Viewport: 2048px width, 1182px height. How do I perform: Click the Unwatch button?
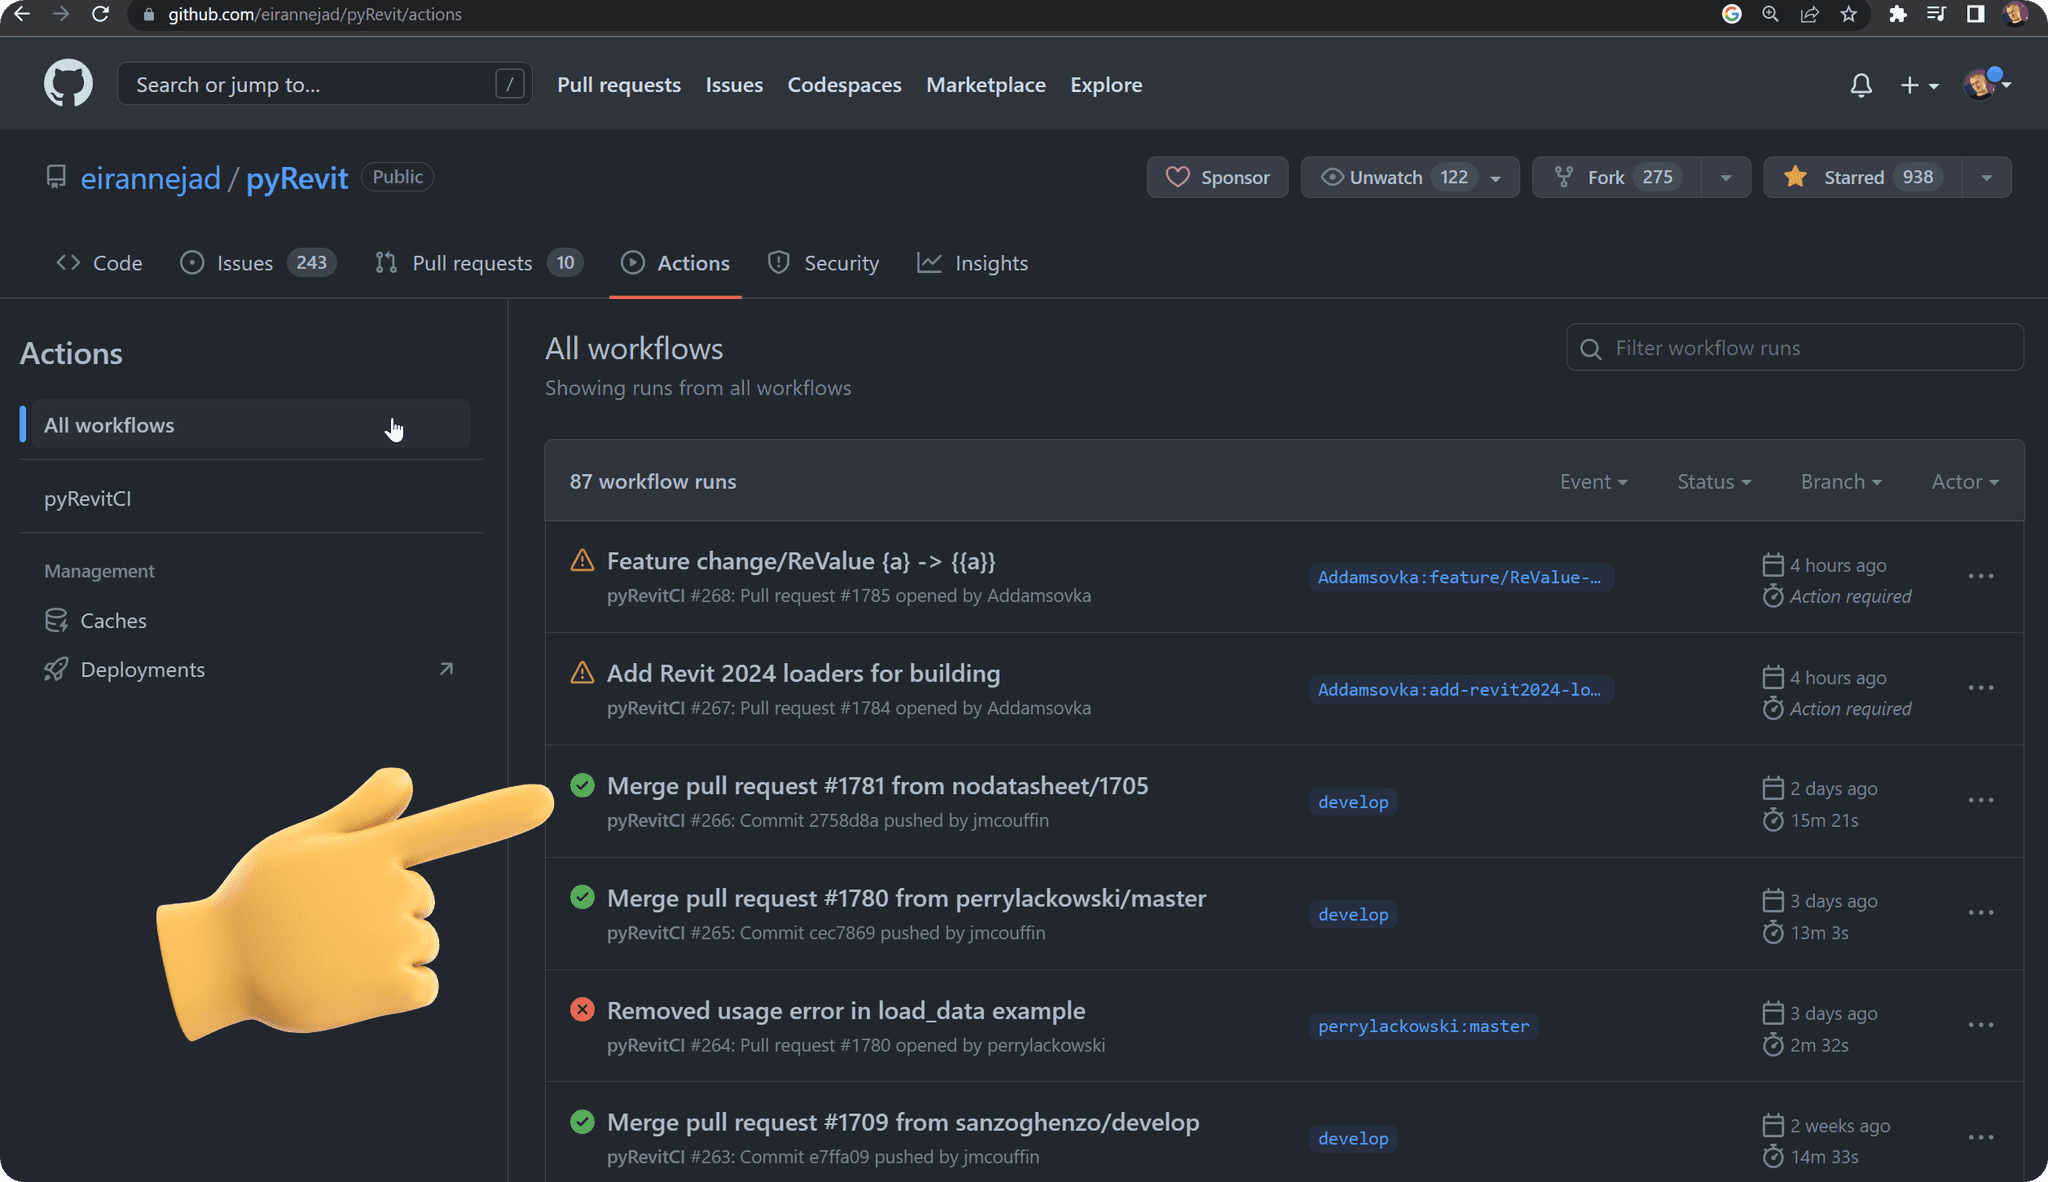pyautogui.click(x=1386, y=177)
